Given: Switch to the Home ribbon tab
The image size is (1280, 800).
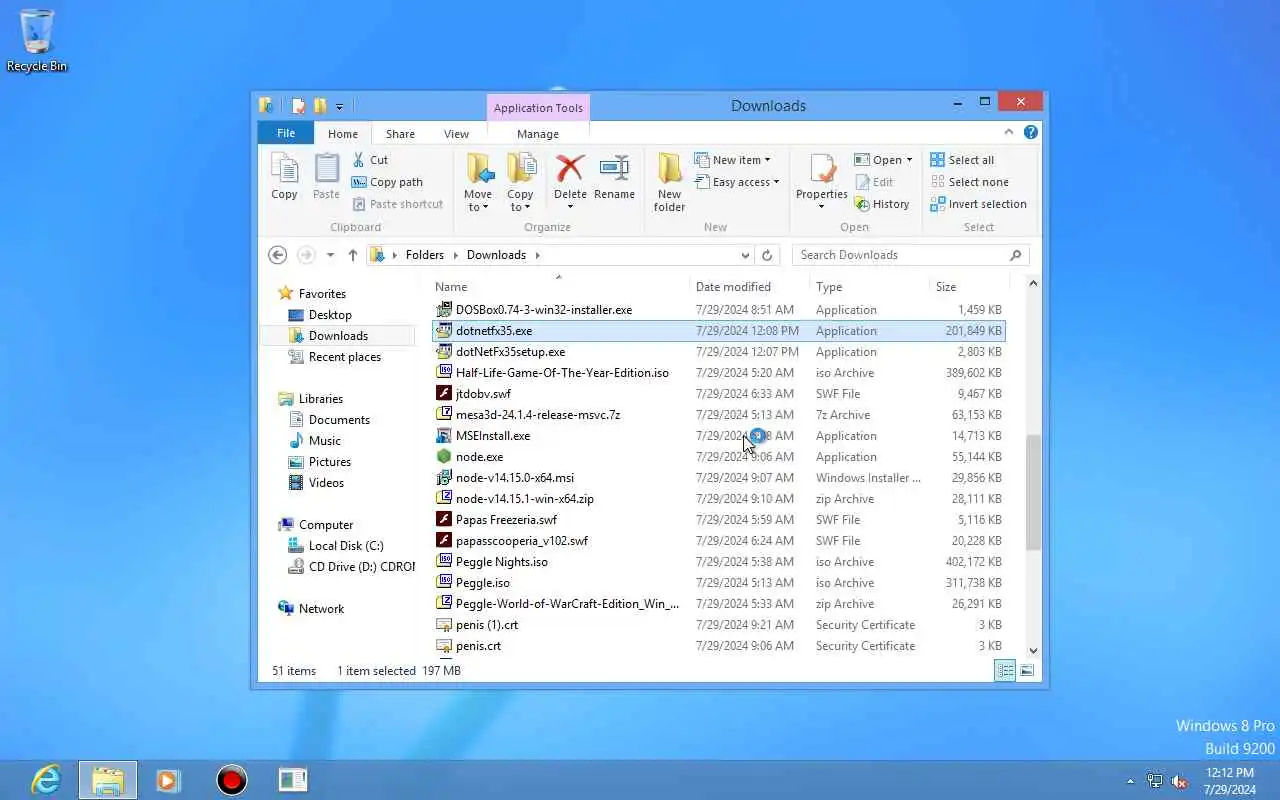Looking at the screenshot, I should [x=343, y=134].
